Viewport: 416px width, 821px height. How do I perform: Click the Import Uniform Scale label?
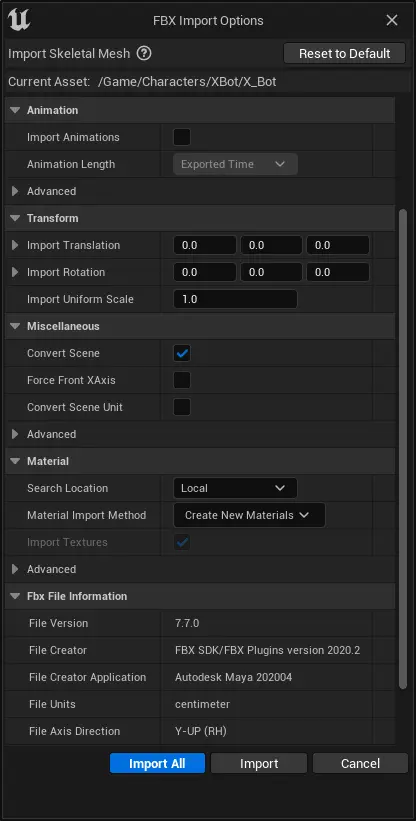coord(80,299)
